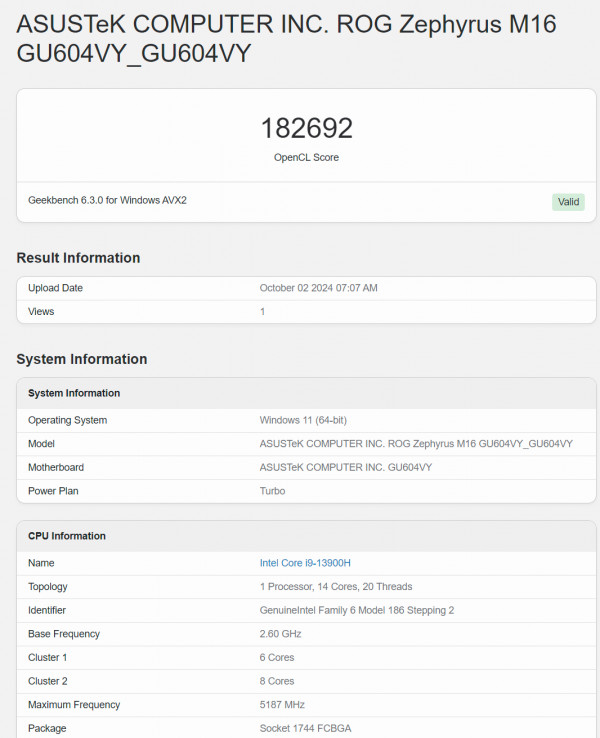Click the Package label

pos(47,729)
